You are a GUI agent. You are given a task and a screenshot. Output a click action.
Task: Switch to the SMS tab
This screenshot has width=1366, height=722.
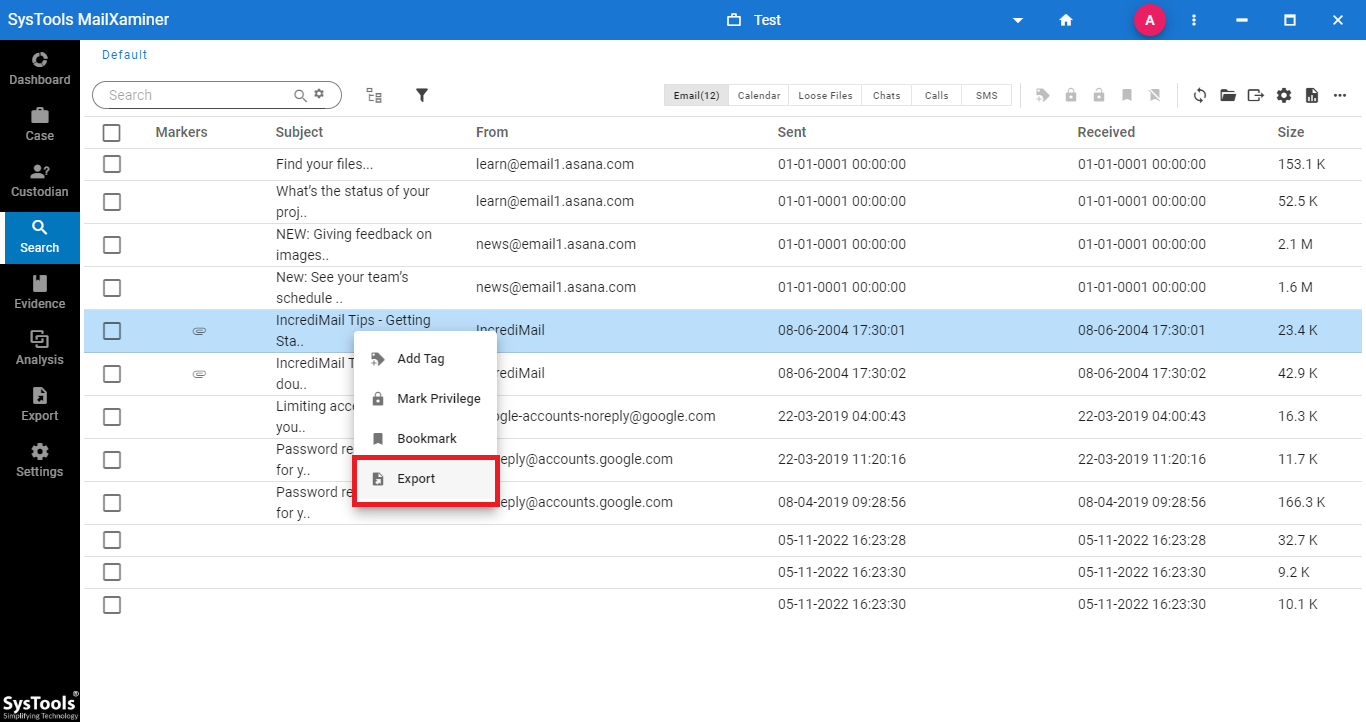click(x=986, y=95)
